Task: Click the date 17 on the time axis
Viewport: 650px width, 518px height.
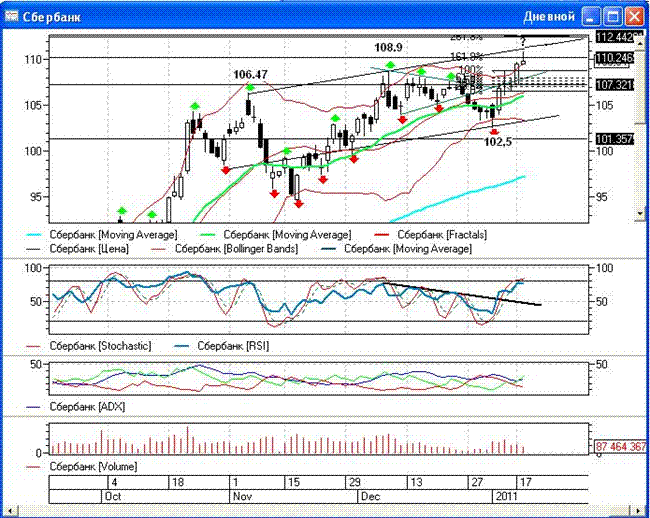Action: click(526, 482)
